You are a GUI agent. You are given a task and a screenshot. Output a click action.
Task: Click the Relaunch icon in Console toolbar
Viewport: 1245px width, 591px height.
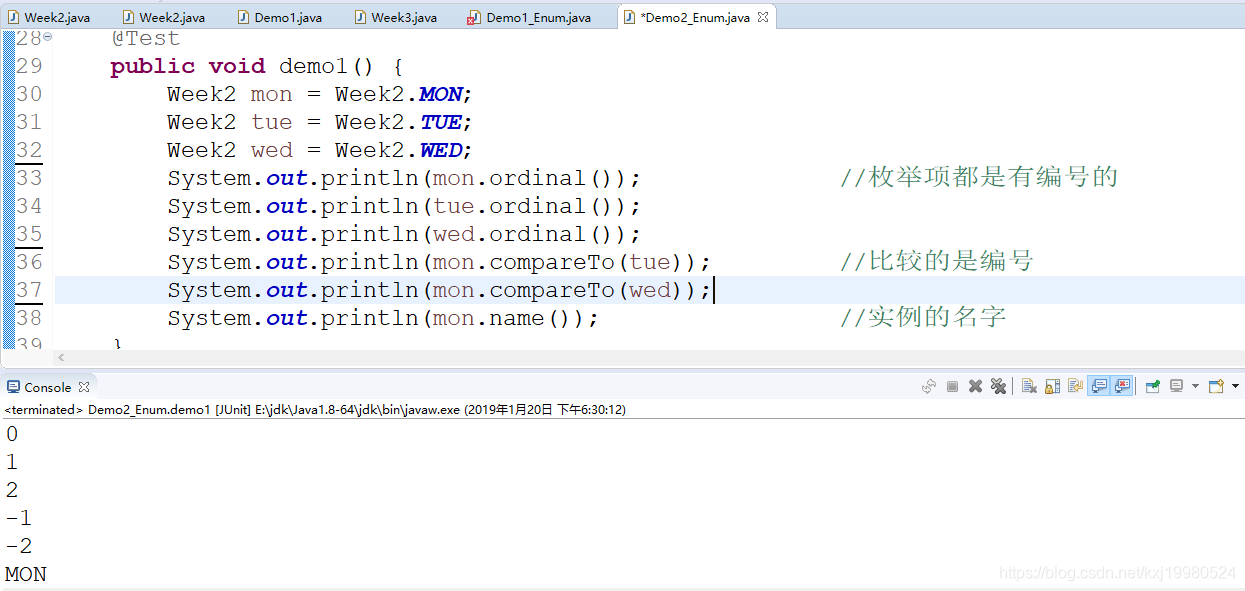point(929,386)
